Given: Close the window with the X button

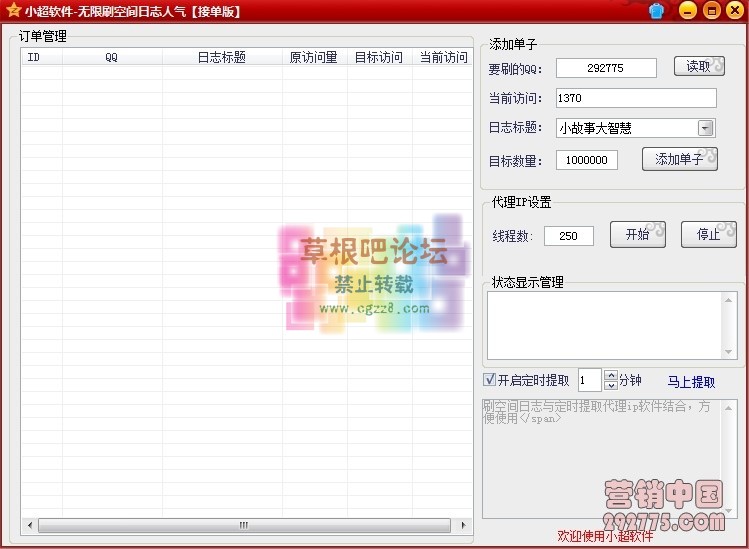Looking at the screenshot, I should [x=735, y=10].
